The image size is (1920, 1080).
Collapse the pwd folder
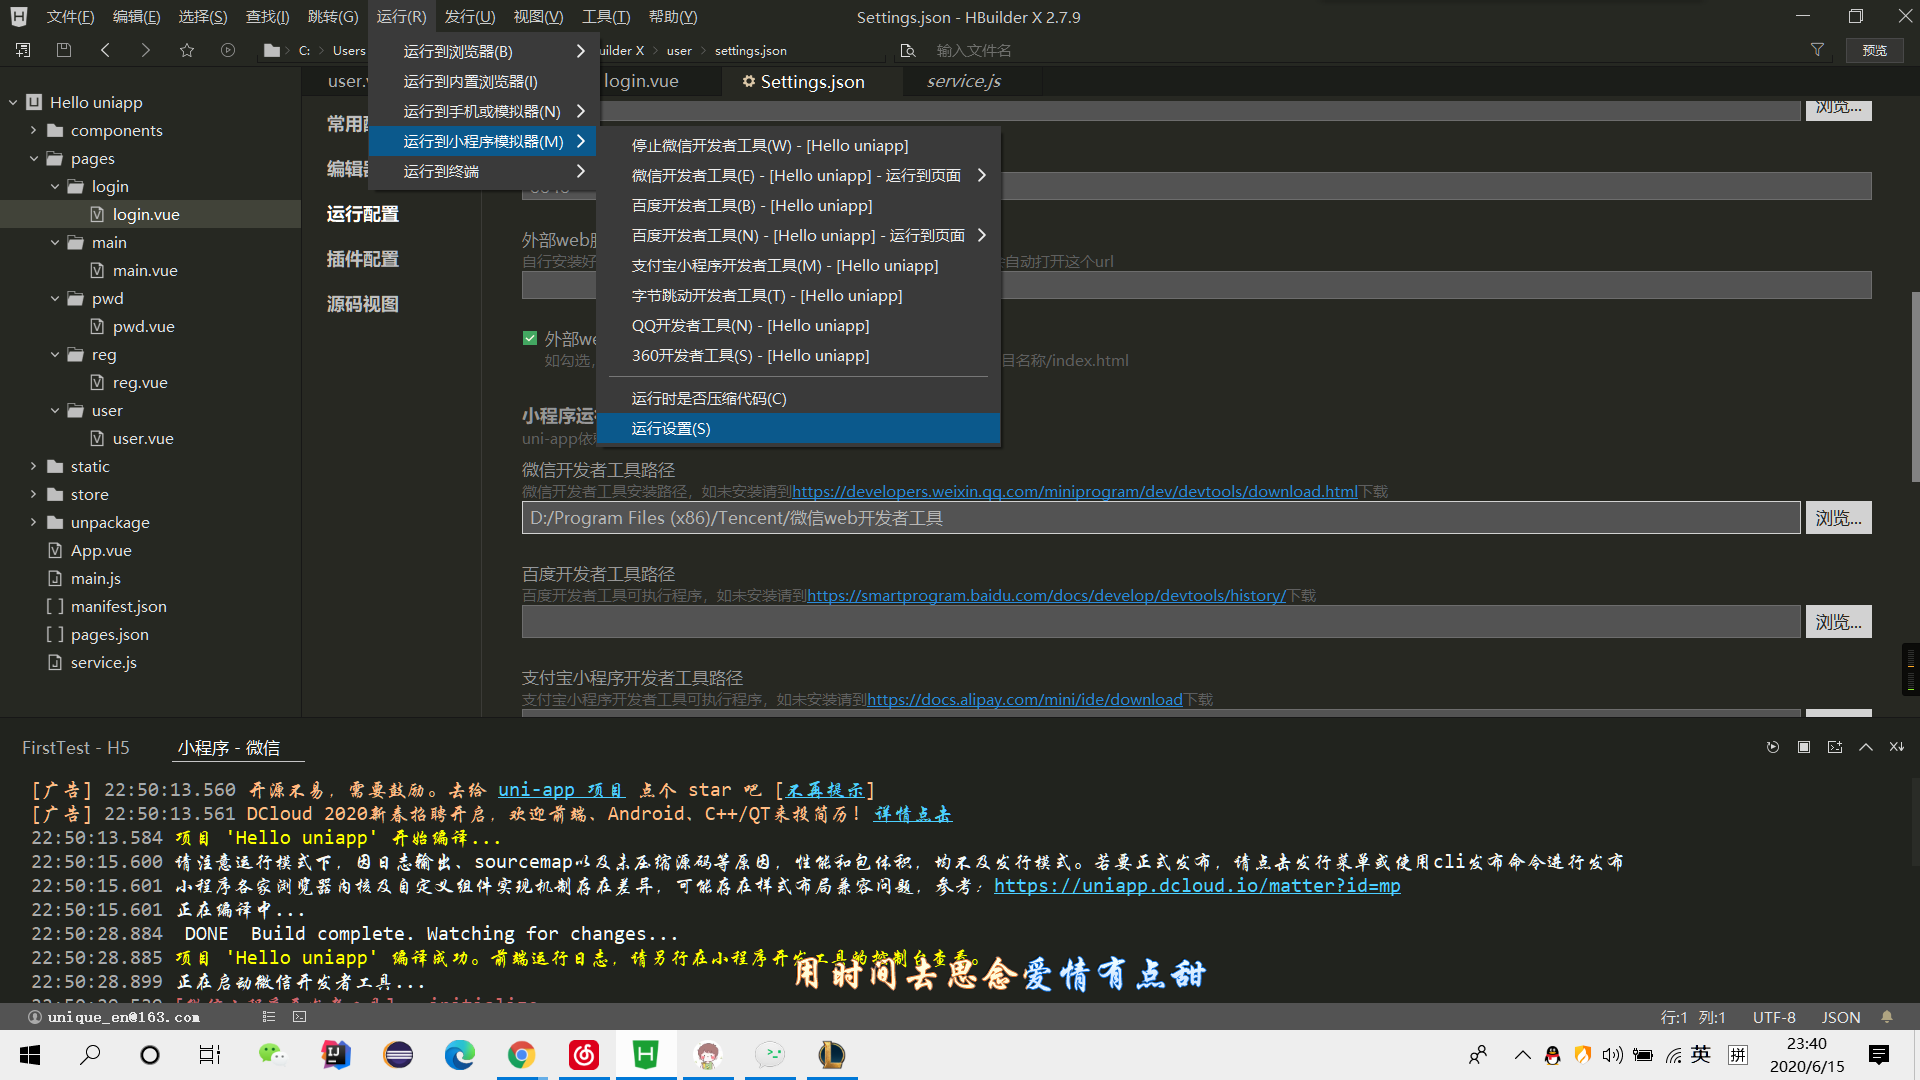[x=54, y=298]
